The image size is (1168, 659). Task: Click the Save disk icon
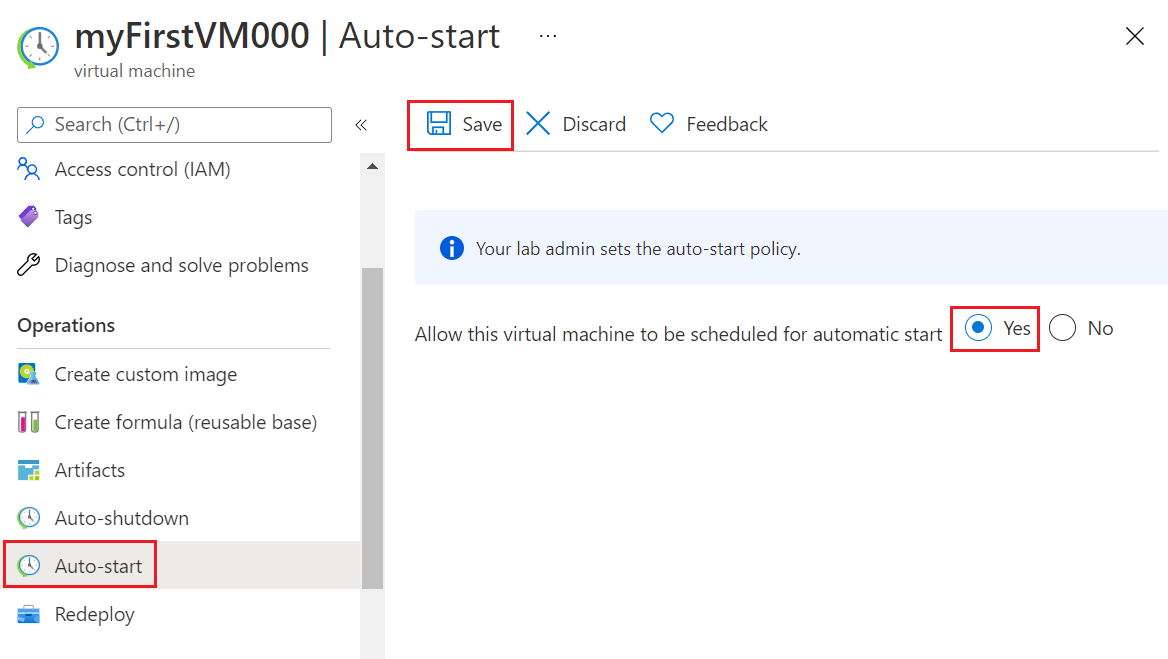[x=439, y=124]
